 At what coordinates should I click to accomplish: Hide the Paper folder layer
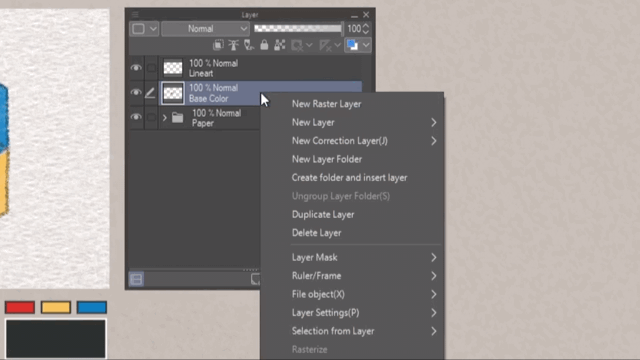(136, 117)
